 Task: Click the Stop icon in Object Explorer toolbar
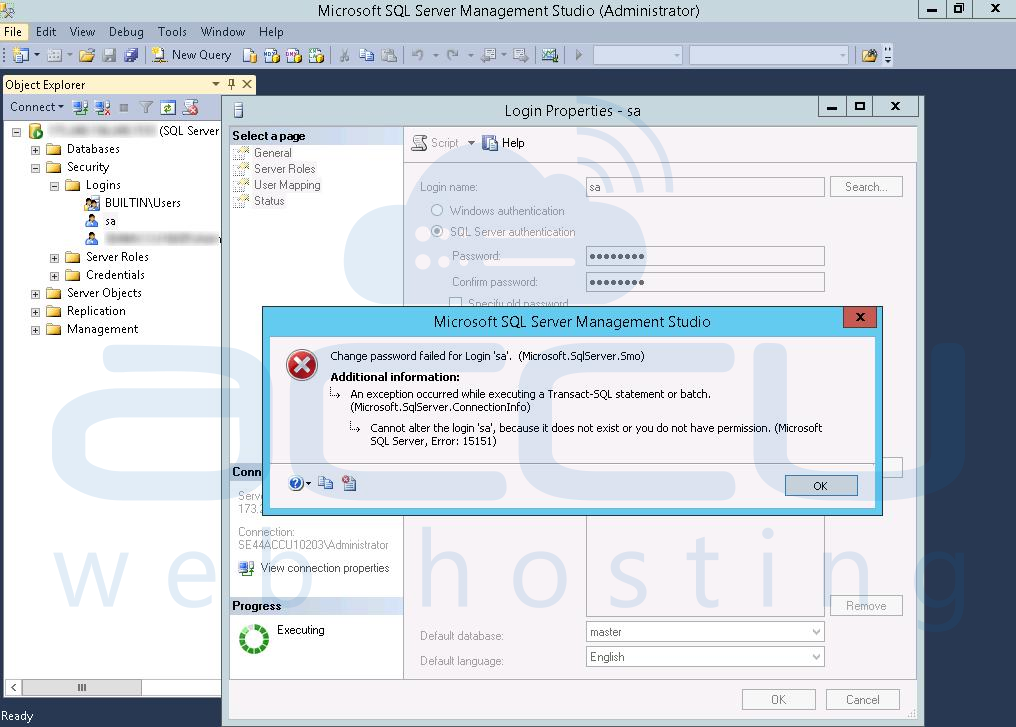124,108
